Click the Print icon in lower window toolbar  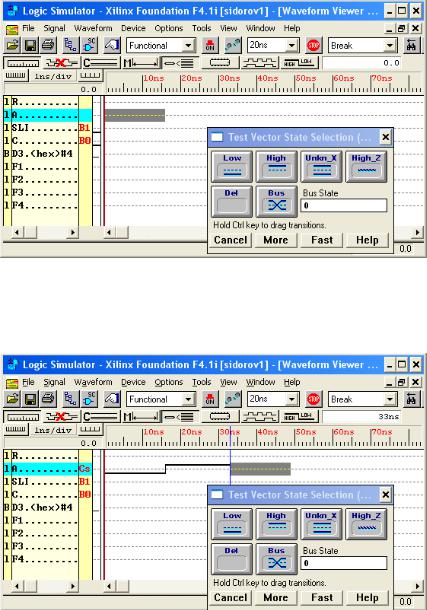click(49, 399)
